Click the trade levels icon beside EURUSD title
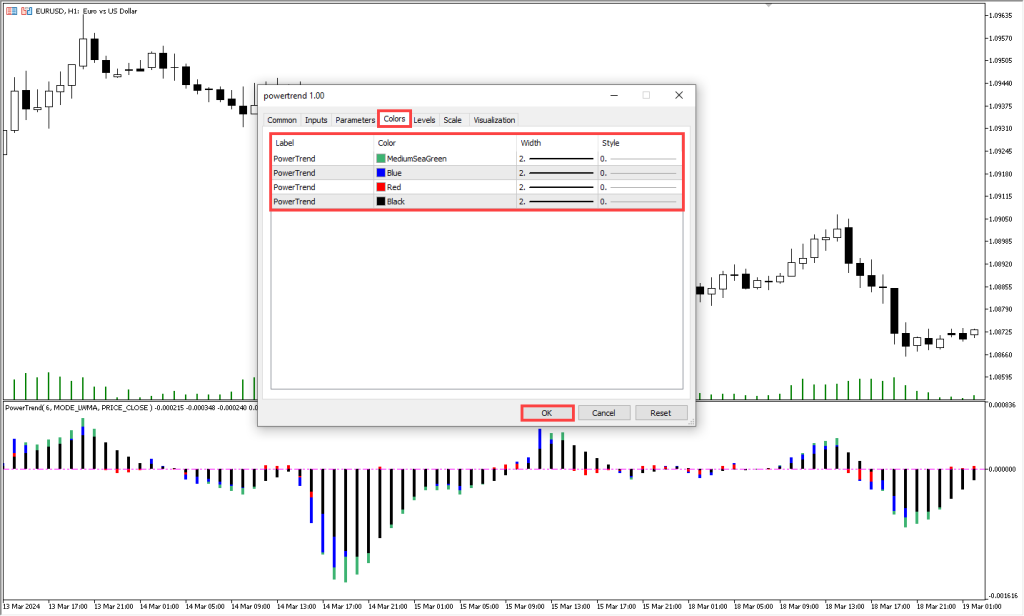Screen dimensions: 1024x616 tap(27, 11)
